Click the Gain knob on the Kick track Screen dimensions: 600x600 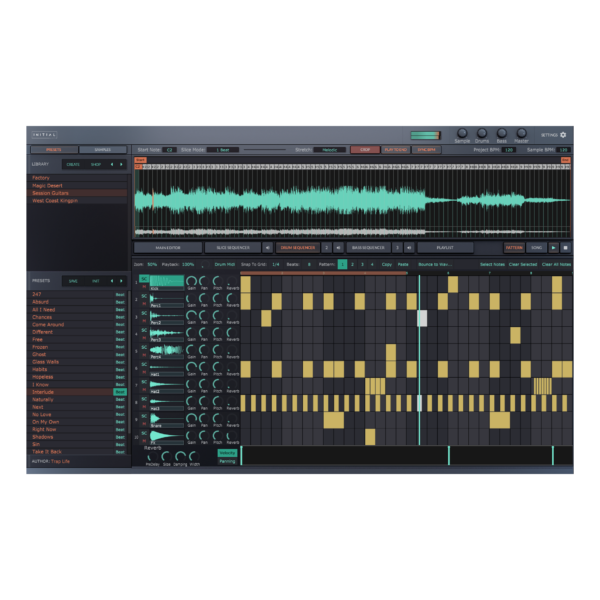pos(190,281)
